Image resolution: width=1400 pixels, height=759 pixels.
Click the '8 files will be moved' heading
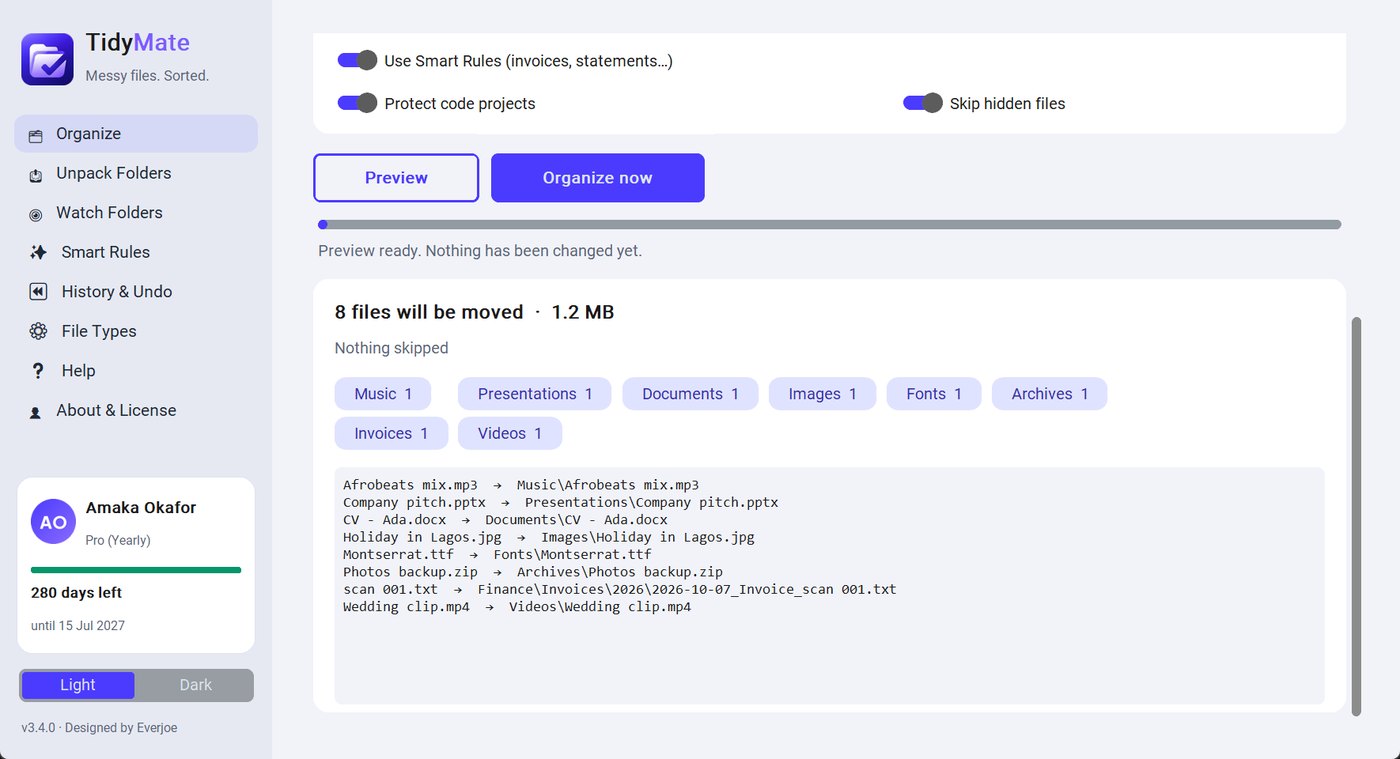click(429, 312)
